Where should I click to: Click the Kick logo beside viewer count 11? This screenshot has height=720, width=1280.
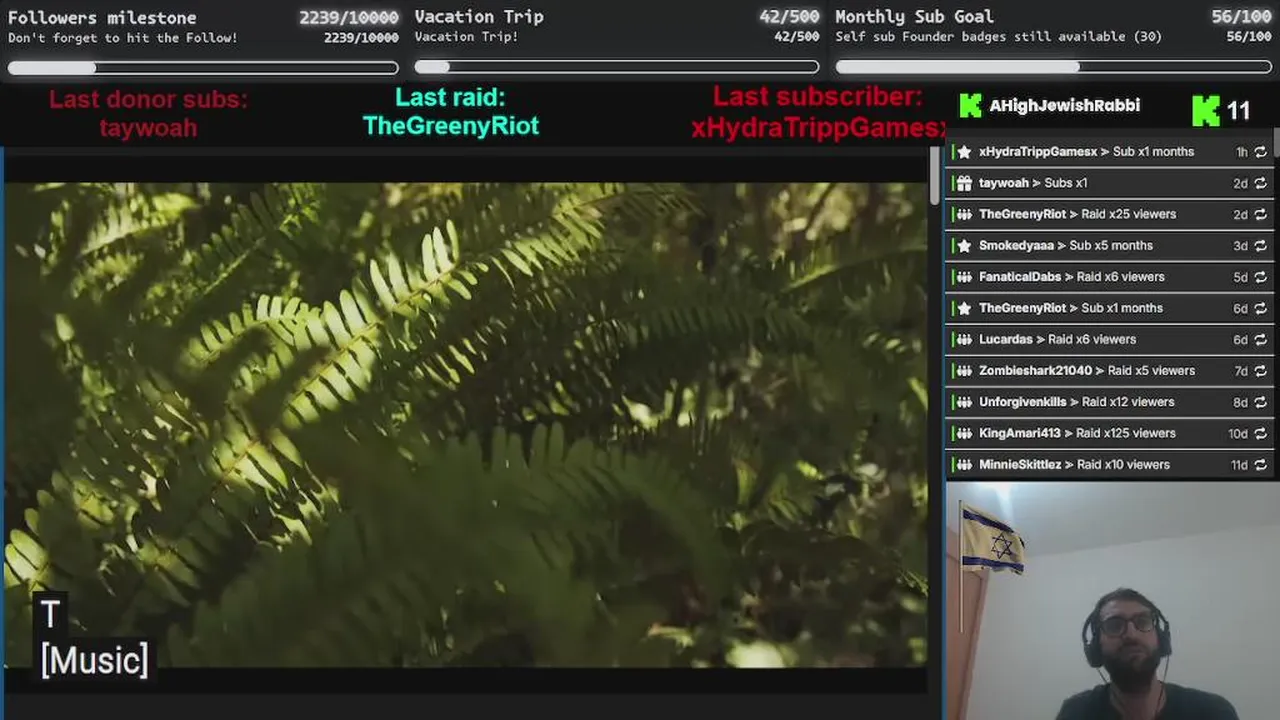point(1206,110)
